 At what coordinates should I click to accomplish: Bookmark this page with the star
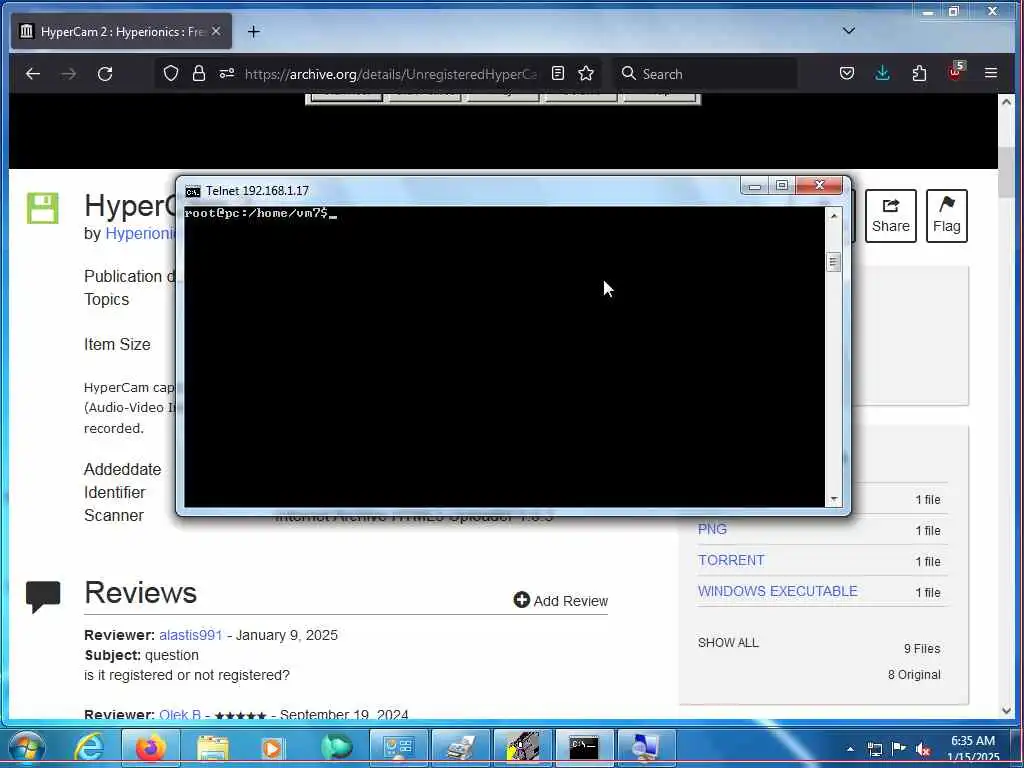586,74
